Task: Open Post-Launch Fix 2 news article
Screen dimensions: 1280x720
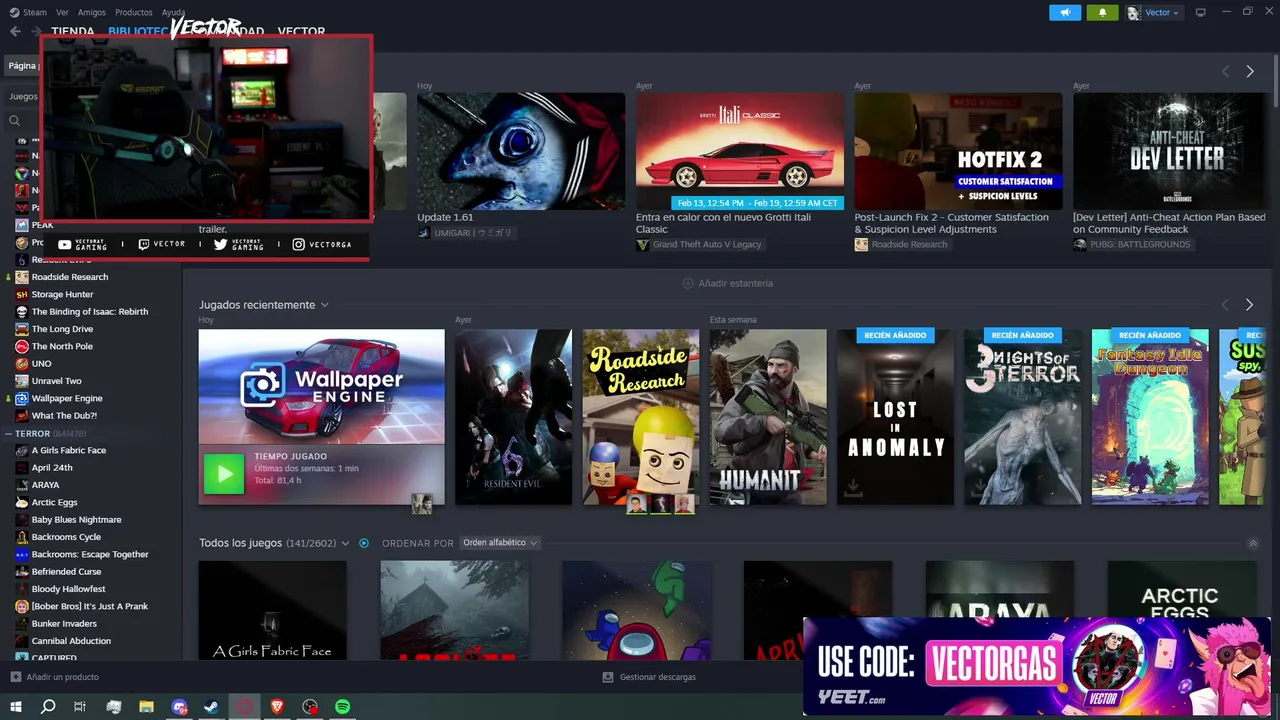Action: coord(951,223)
